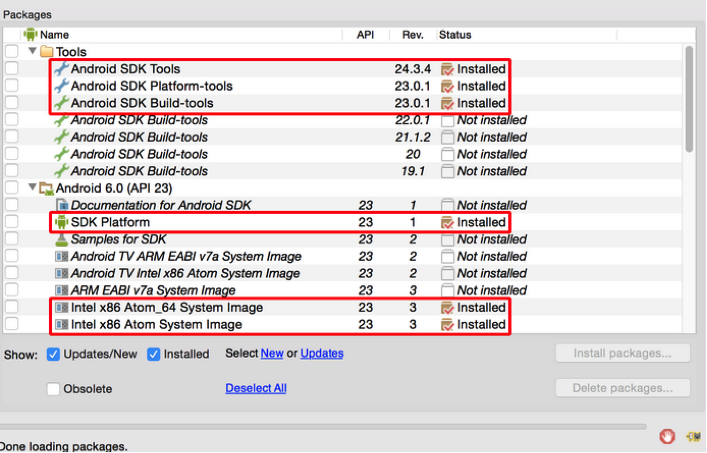Click not-installed status icon for Samples for SDK
Screen dimensions: 707x453
coord(447,239)
